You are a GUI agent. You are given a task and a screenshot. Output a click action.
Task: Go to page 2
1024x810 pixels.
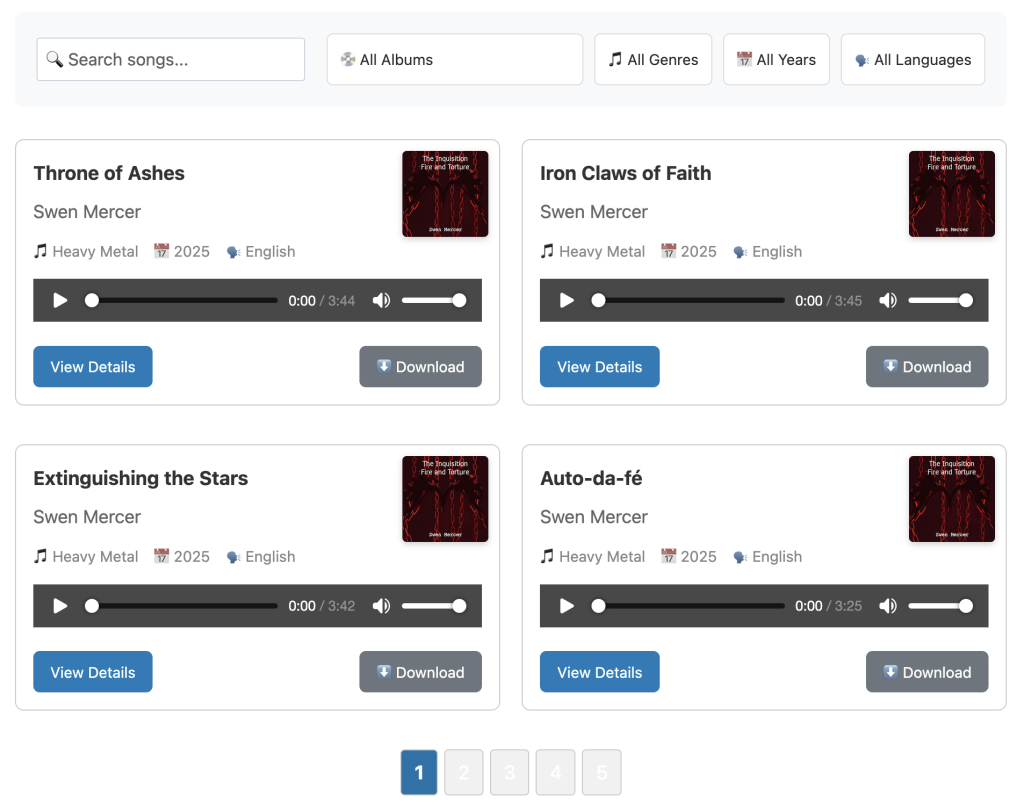[x=463, y=772]
